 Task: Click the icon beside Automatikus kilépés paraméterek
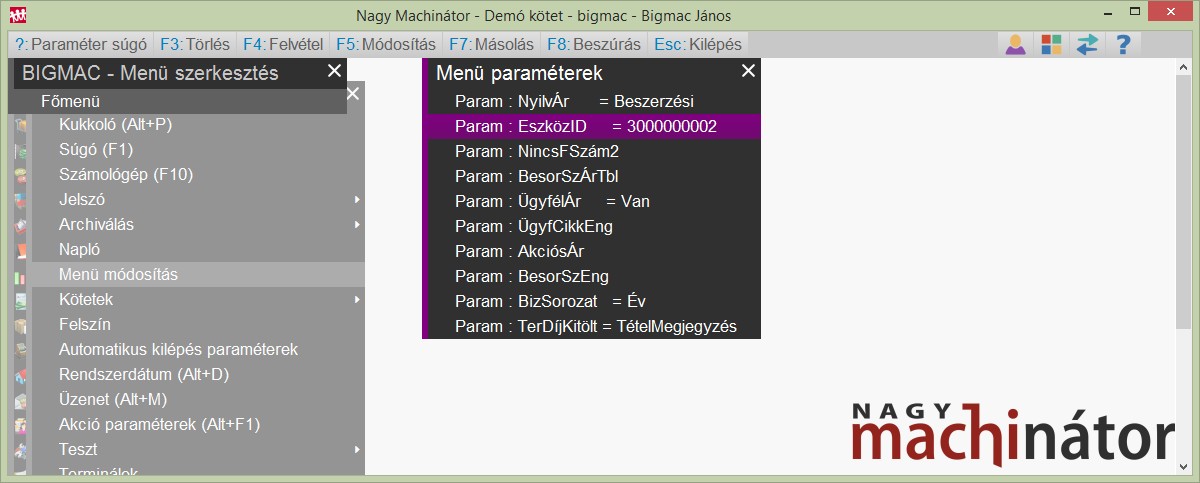(x=22, y=349)
